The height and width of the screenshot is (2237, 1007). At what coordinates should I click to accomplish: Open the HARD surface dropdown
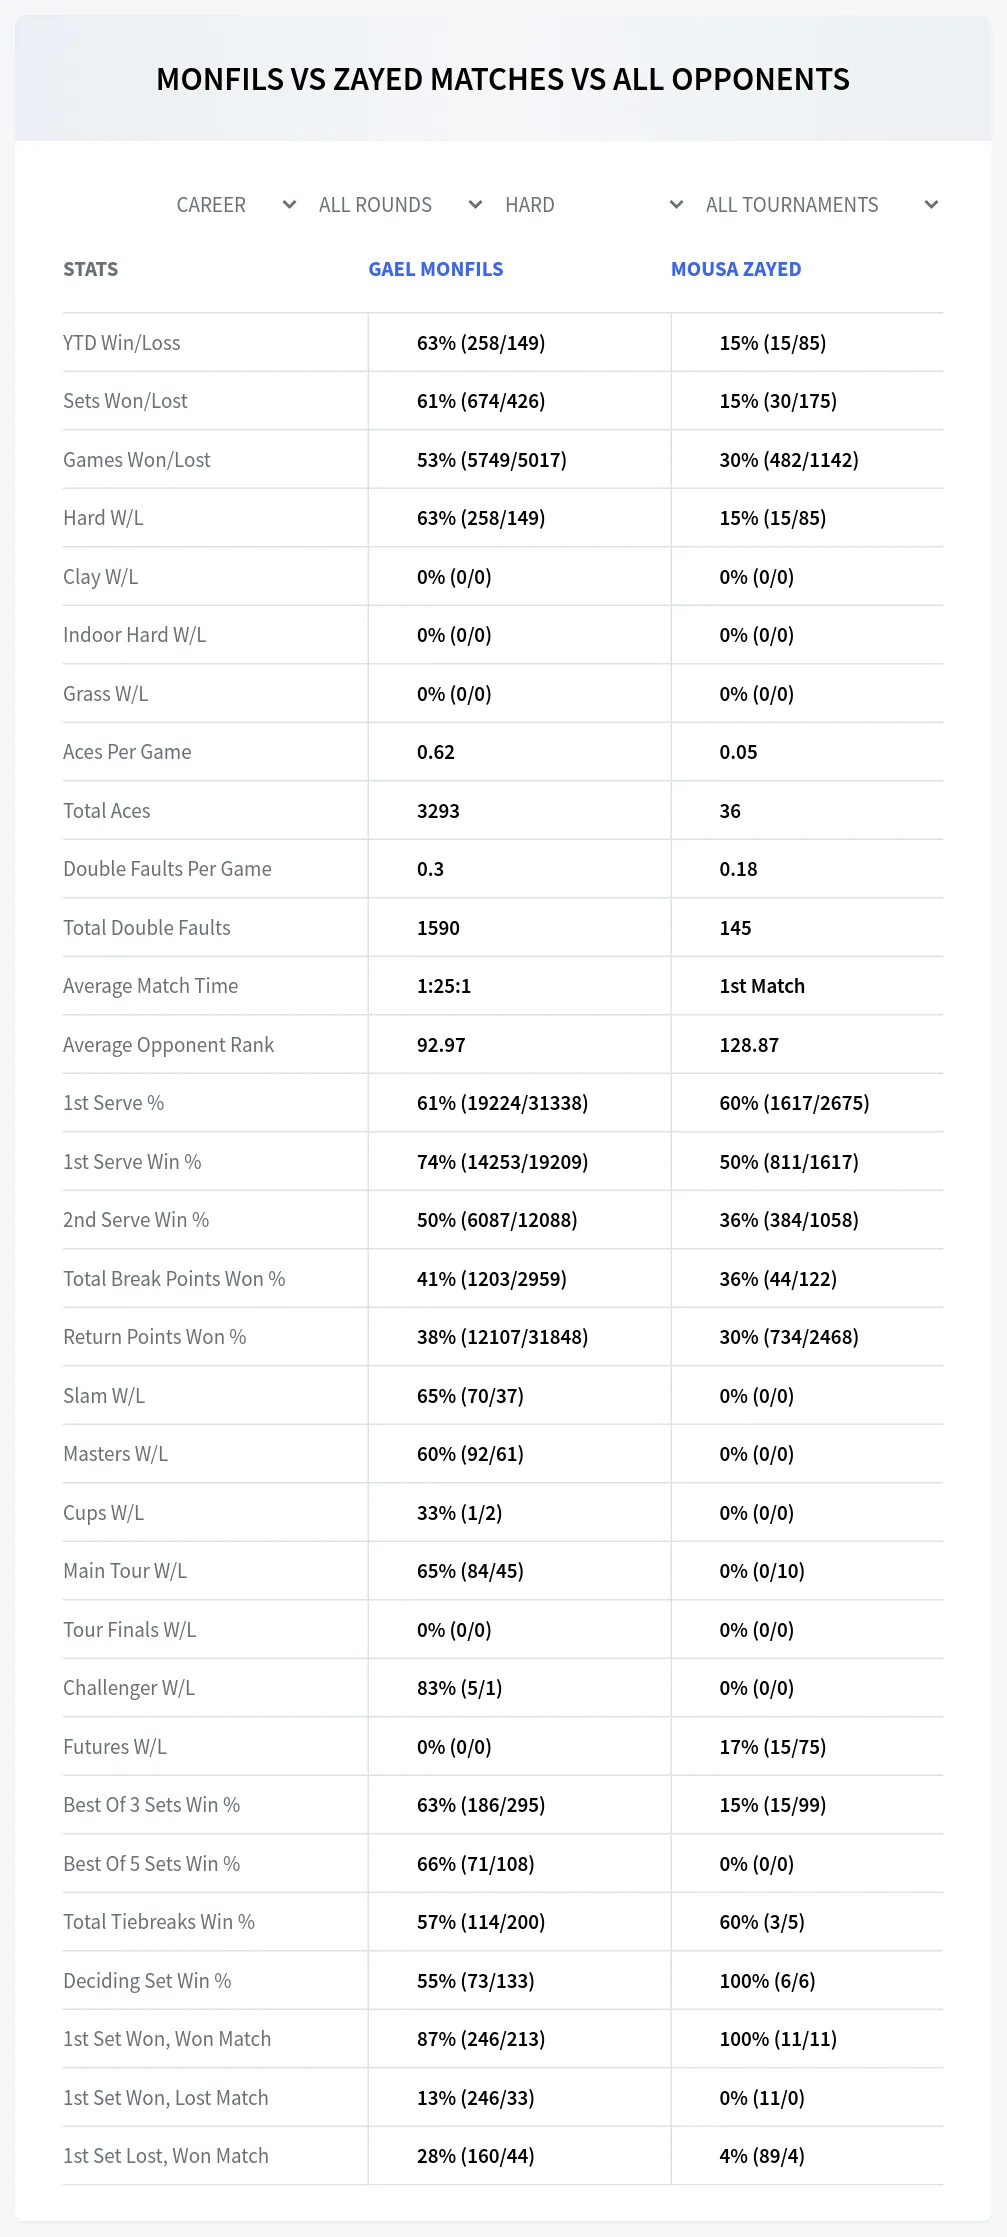click(x=593, y=205)
